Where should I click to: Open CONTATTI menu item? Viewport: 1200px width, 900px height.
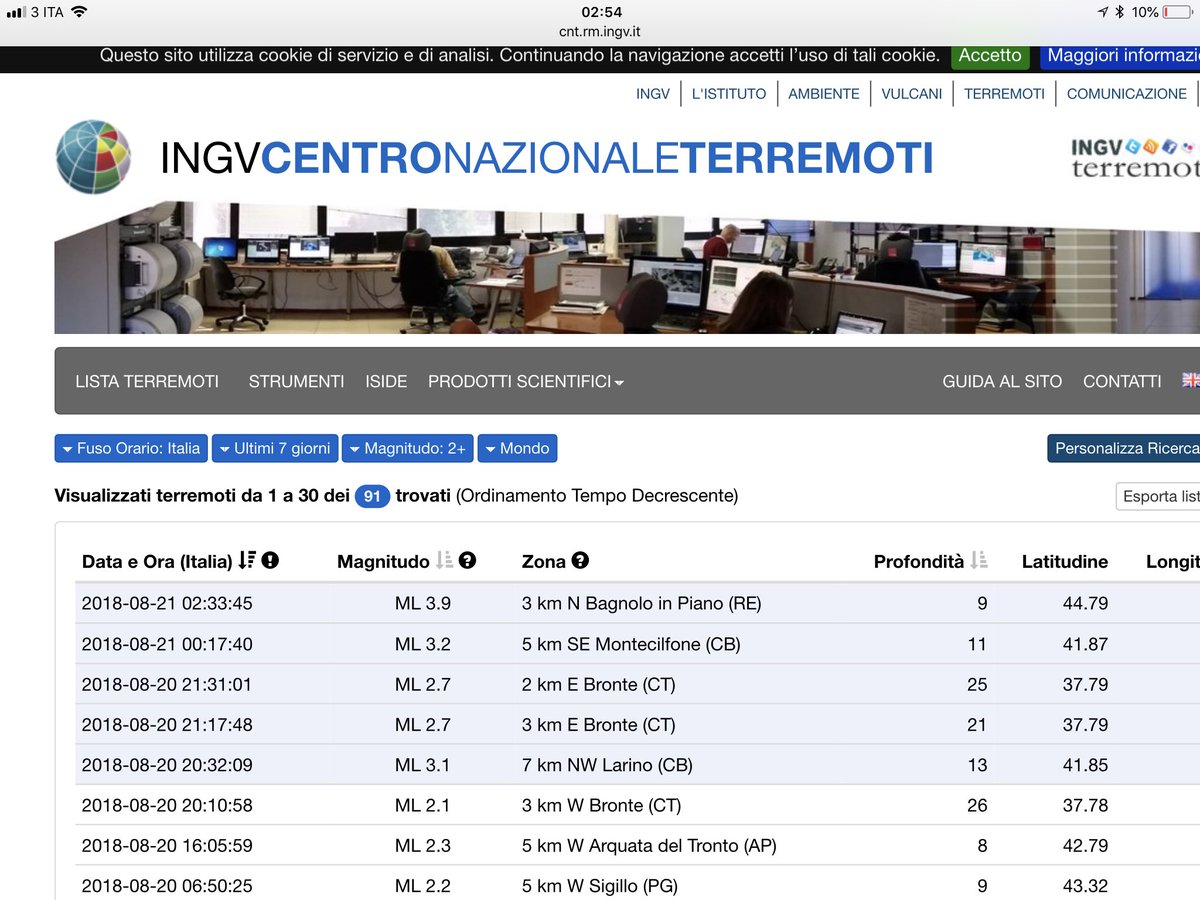tap(1122, 381)
